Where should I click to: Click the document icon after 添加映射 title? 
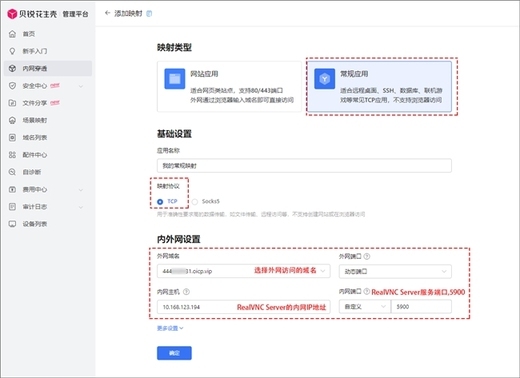coord(149,14)
